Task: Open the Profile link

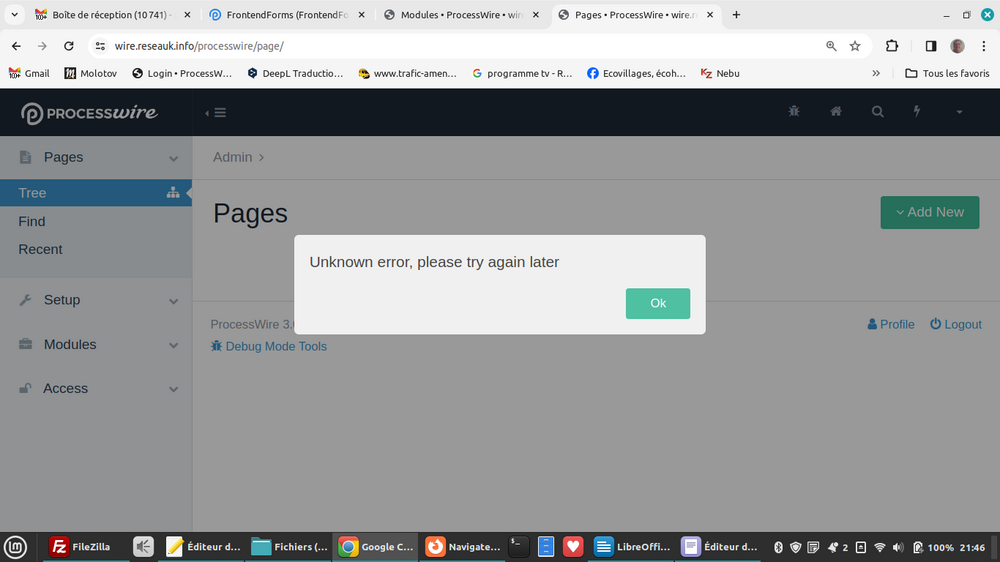Action: coord(891,324)
